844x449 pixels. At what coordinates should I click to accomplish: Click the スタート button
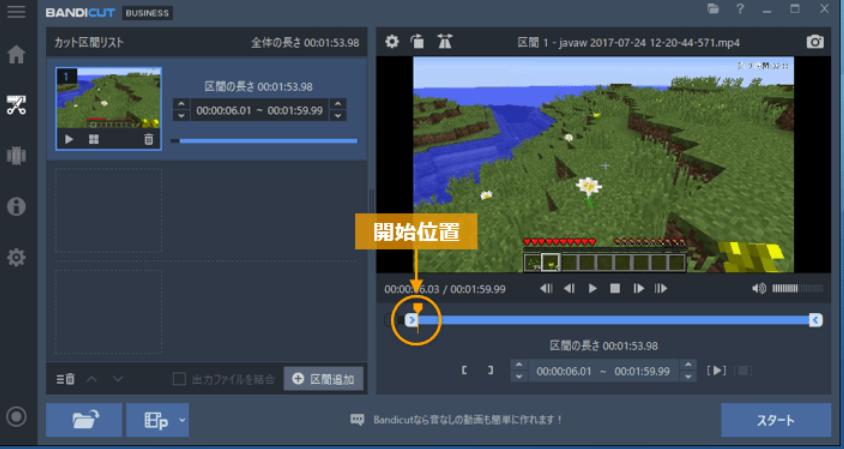[x=776, y=420]
